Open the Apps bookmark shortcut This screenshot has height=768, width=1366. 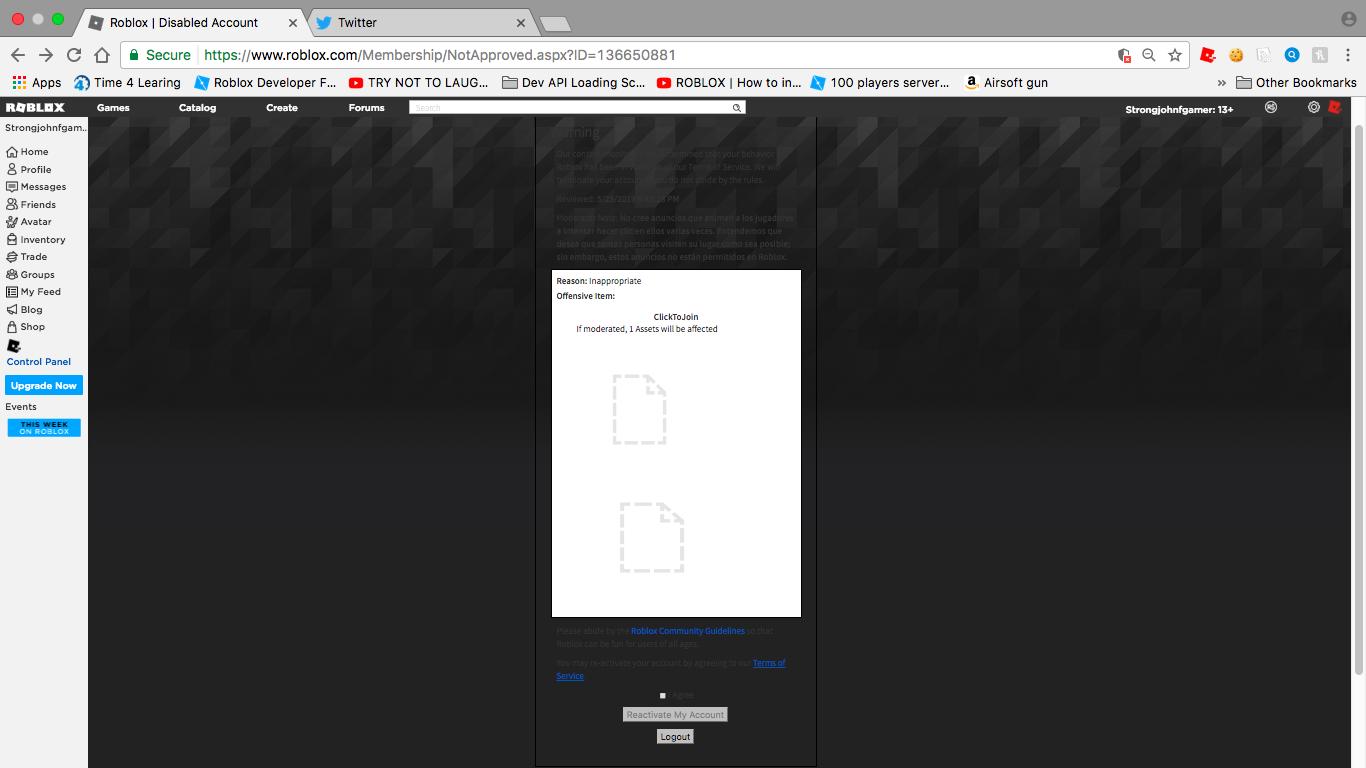click(x=36, y=83)
